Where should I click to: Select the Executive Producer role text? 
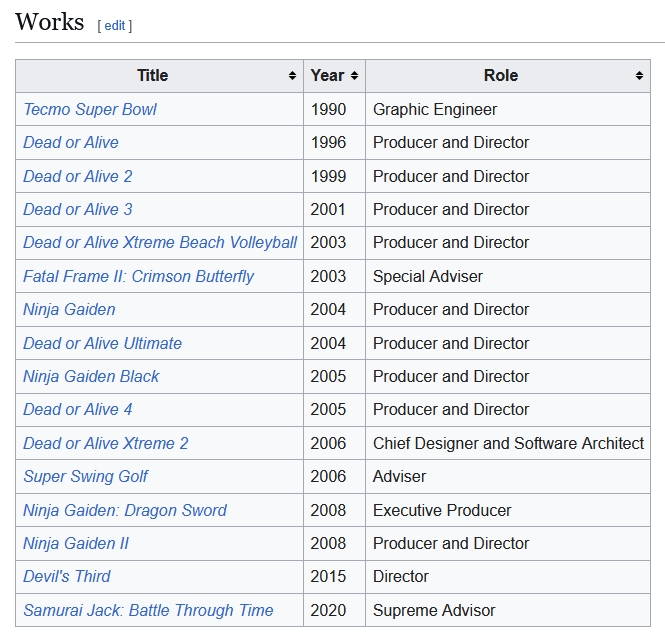pyautogui.click(x=442, y=511)
